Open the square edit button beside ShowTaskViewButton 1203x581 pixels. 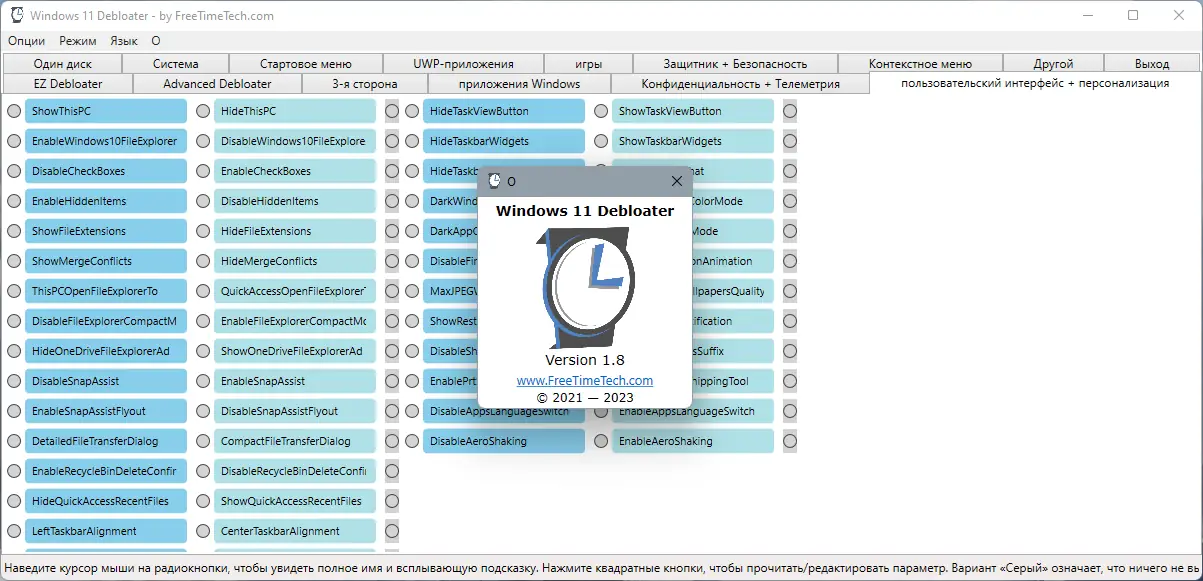(x=790, y=111)
